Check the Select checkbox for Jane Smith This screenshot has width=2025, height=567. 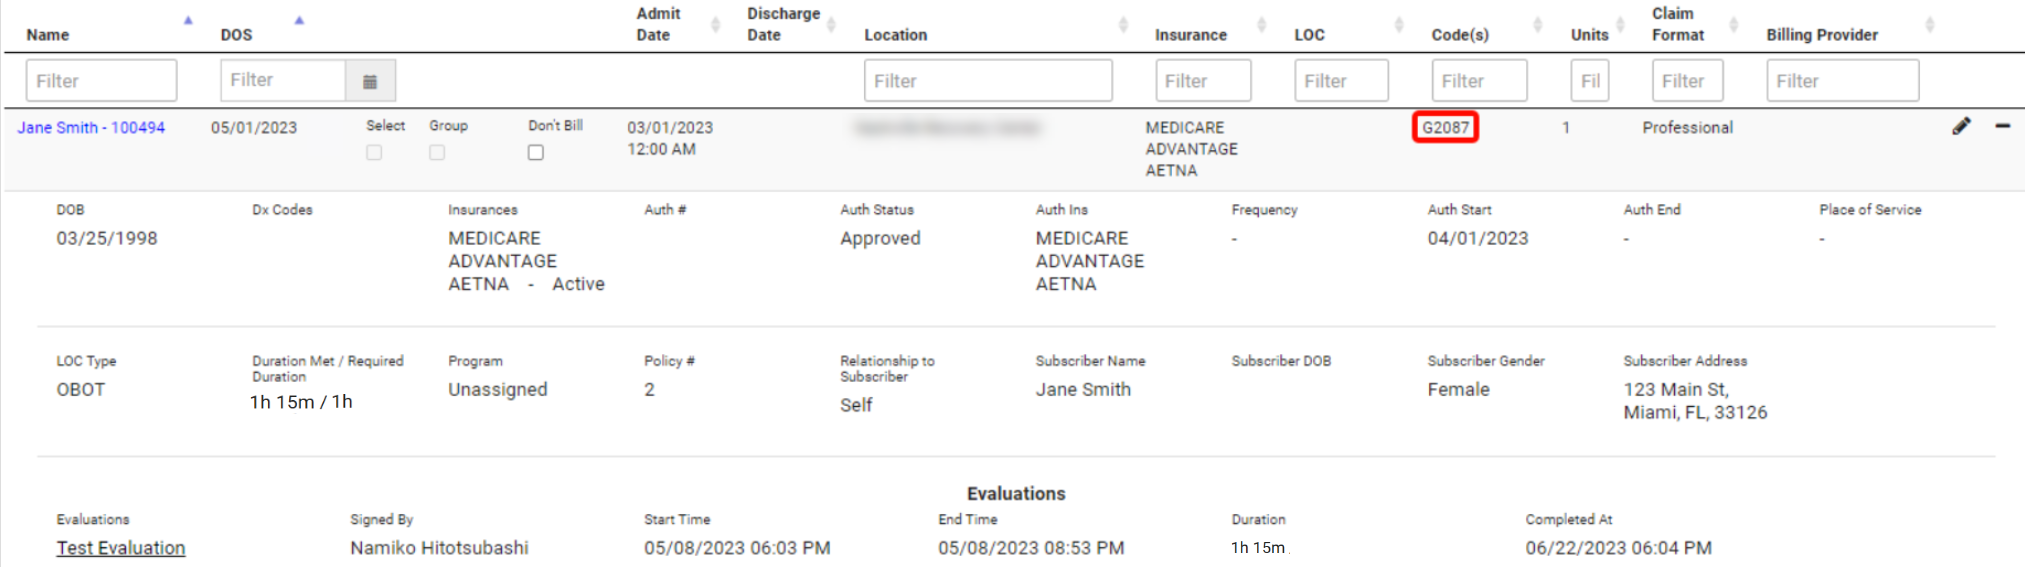pos(374,153)
